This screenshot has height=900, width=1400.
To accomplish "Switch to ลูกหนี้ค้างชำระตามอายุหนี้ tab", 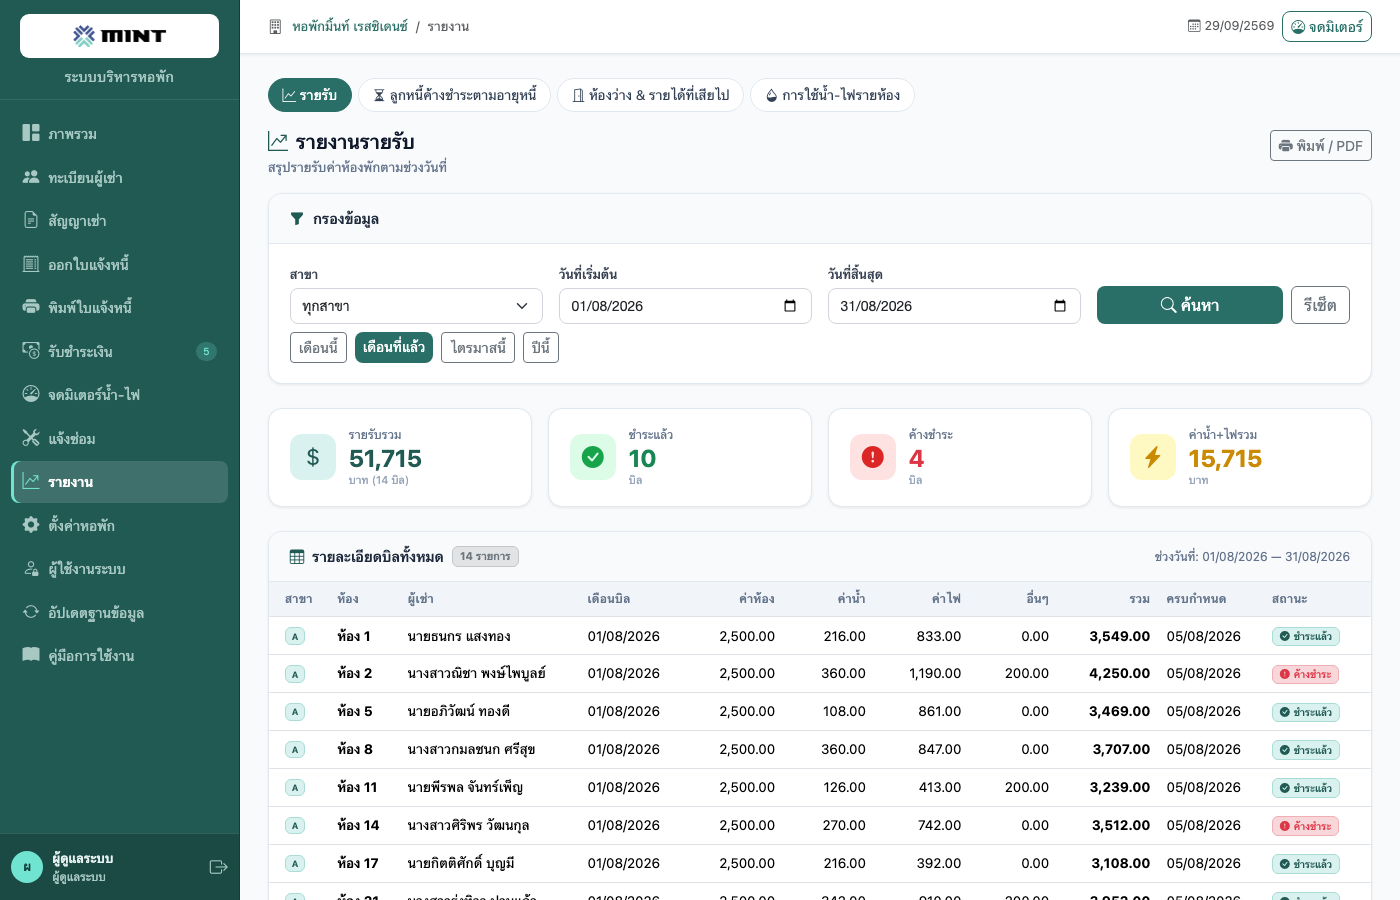I will tap(454, 95).
